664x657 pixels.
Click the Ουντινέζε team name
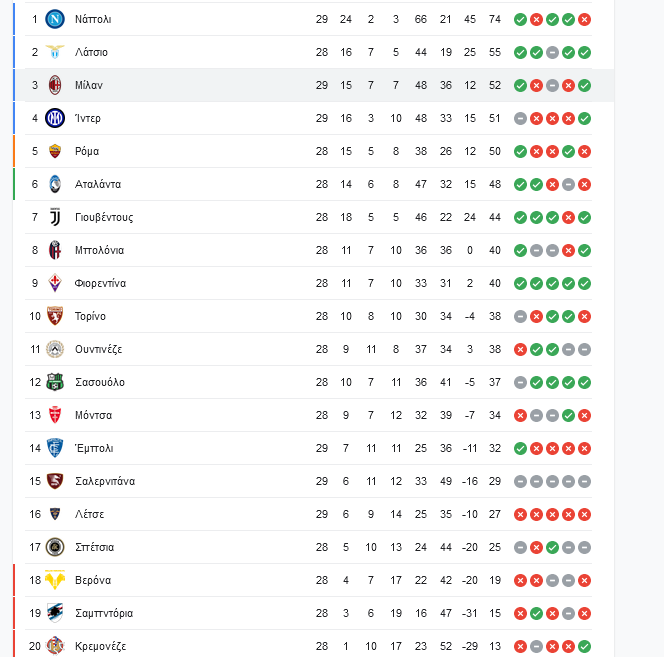coord(99,349)
